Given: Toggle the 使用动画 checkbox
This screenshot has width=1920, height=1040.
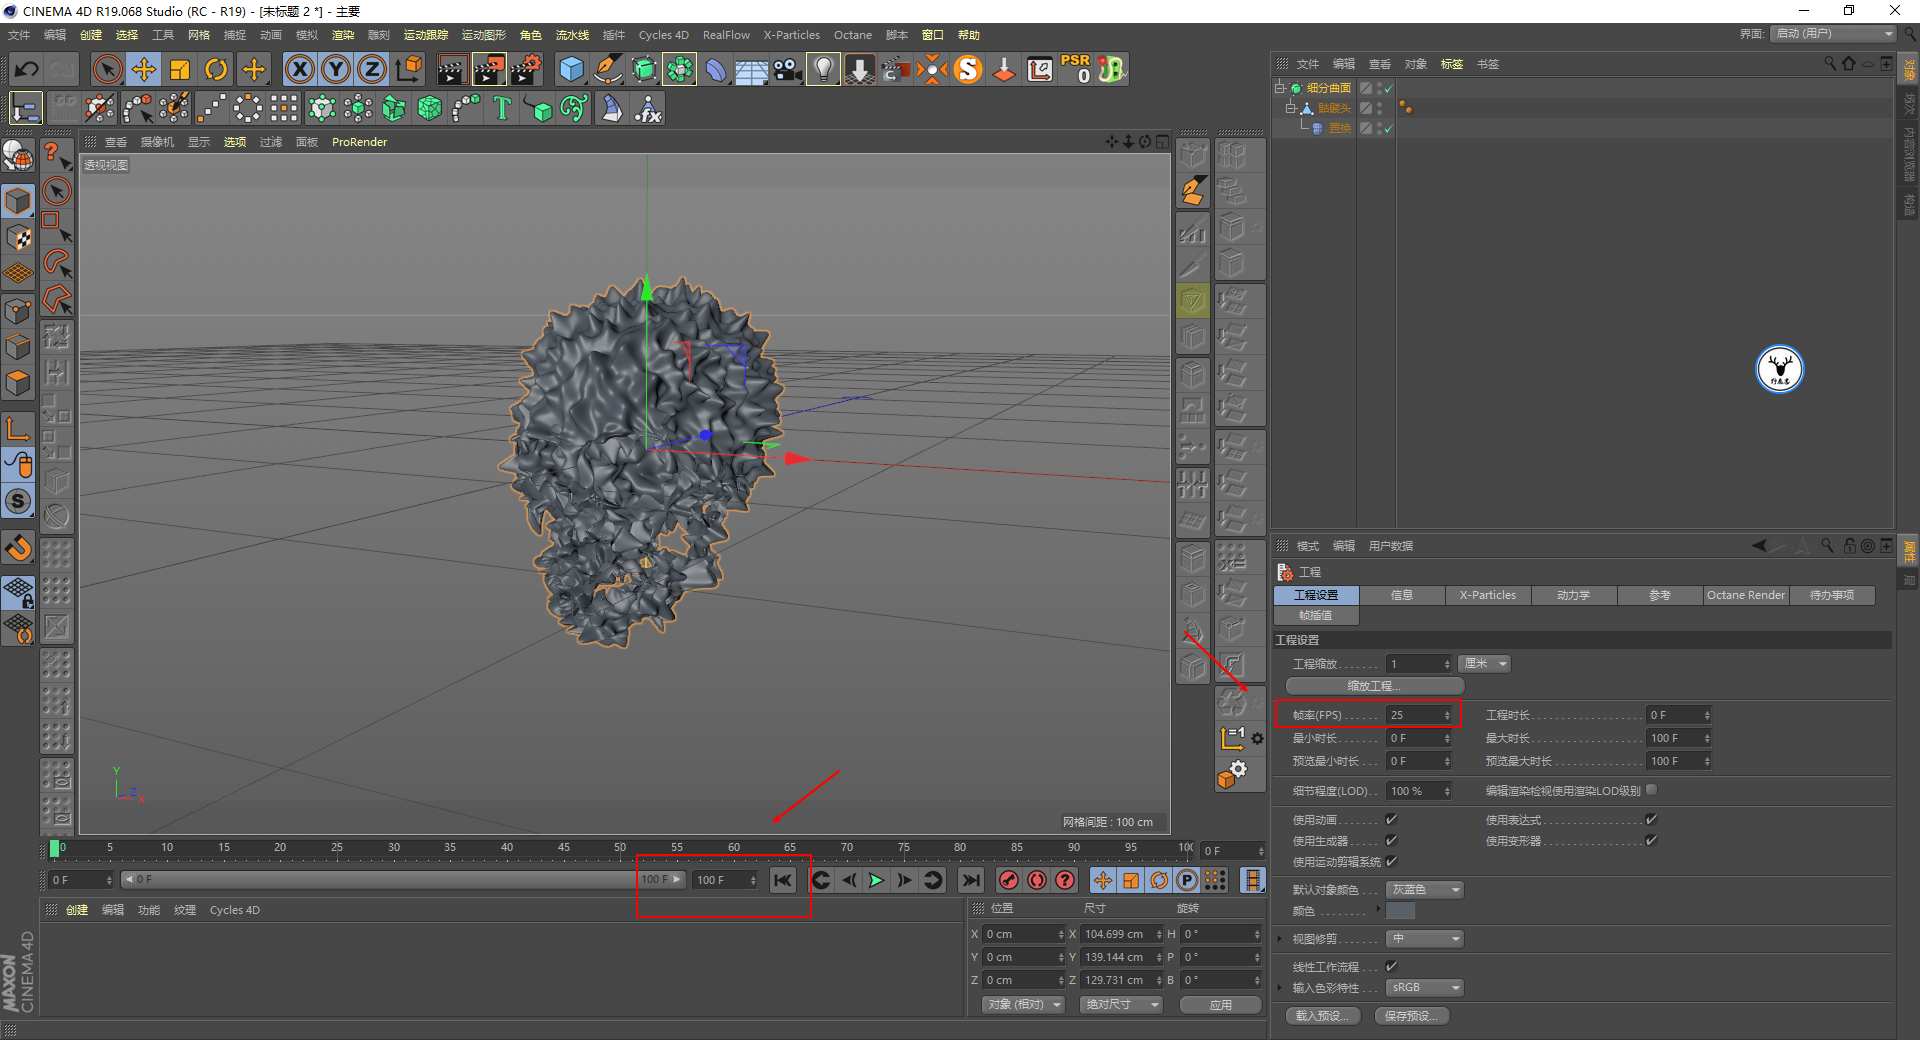Looking at the screenshot, I should tap(1391, 819).
